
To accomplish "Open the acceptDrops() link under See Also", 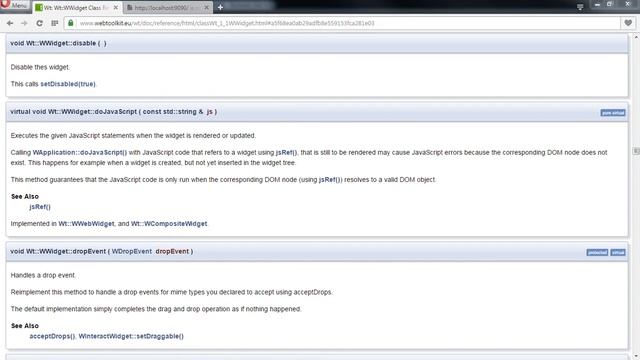I will pyautogui.click(x=52, y=336).
